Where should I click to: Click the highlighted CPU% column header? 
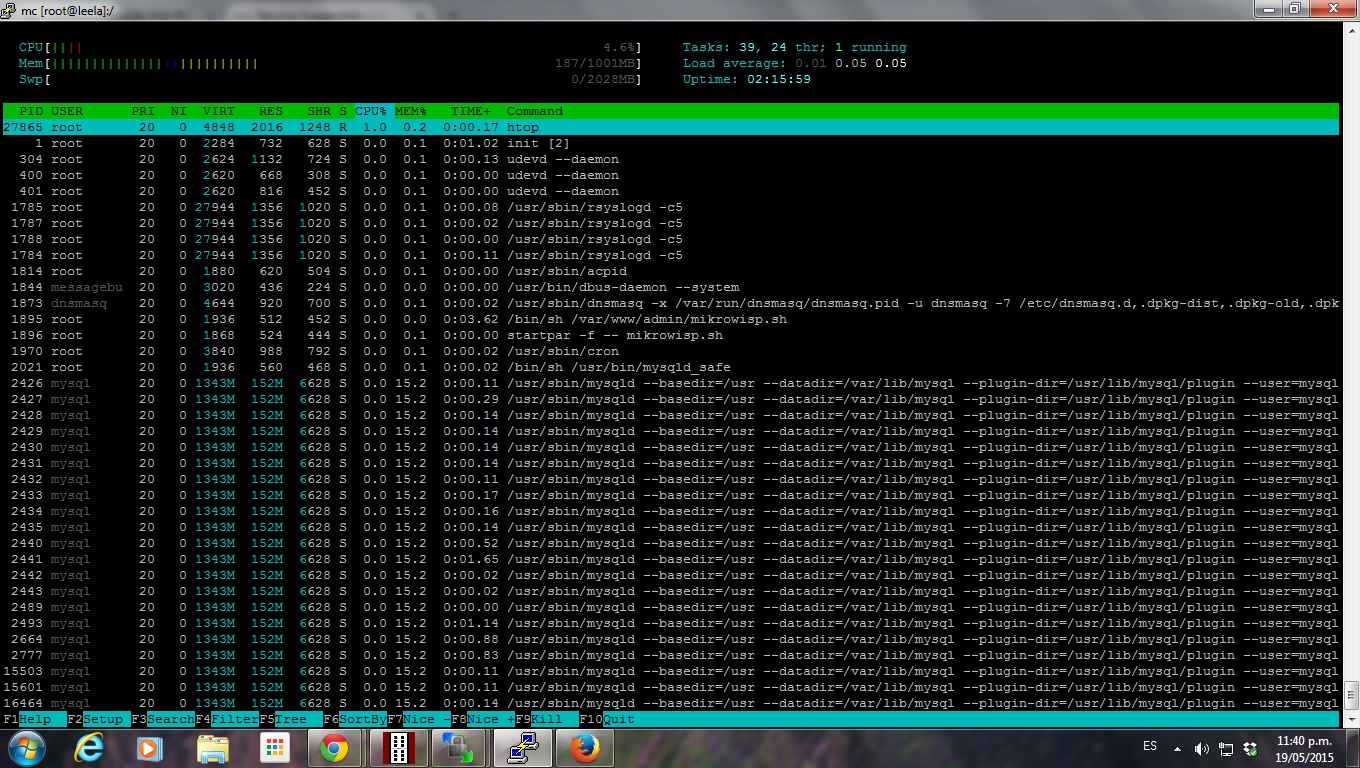[371, 111]
